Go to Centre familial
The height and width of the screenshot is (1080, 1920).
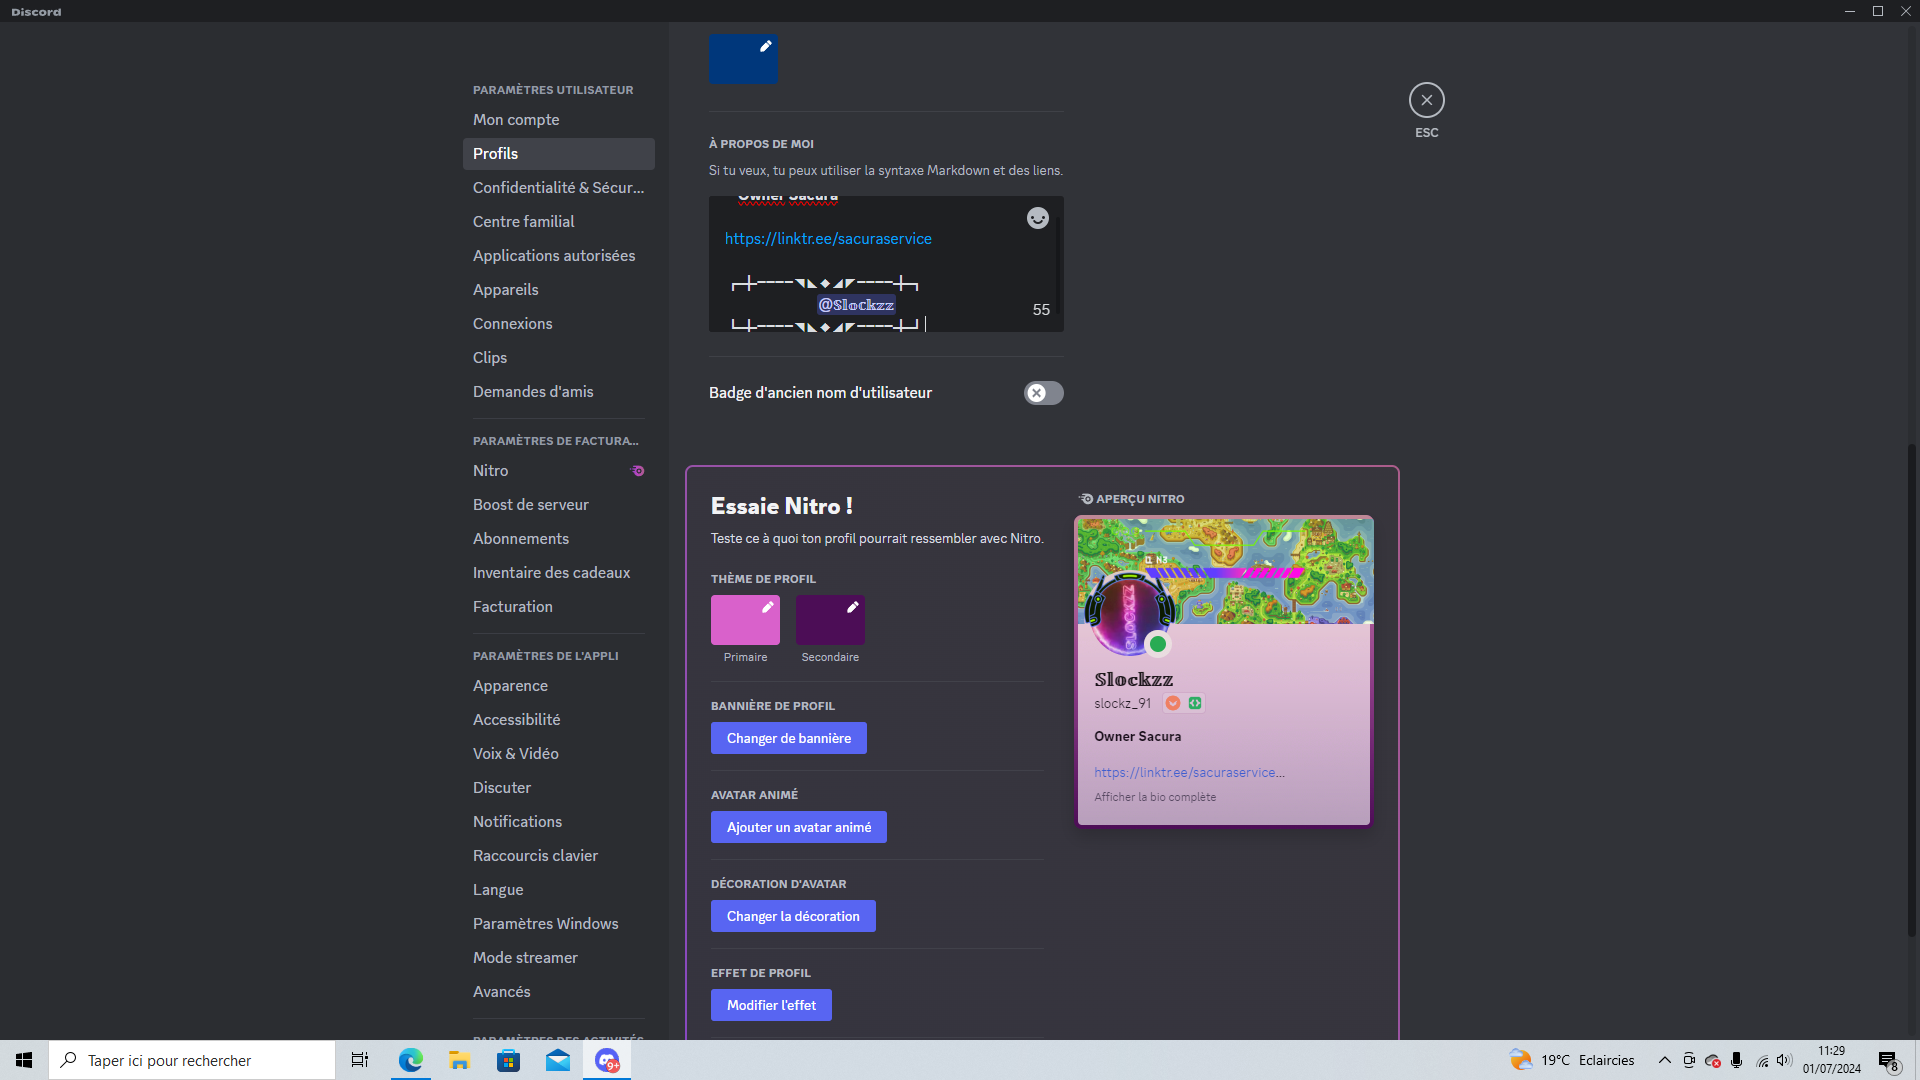coord(558,222)
